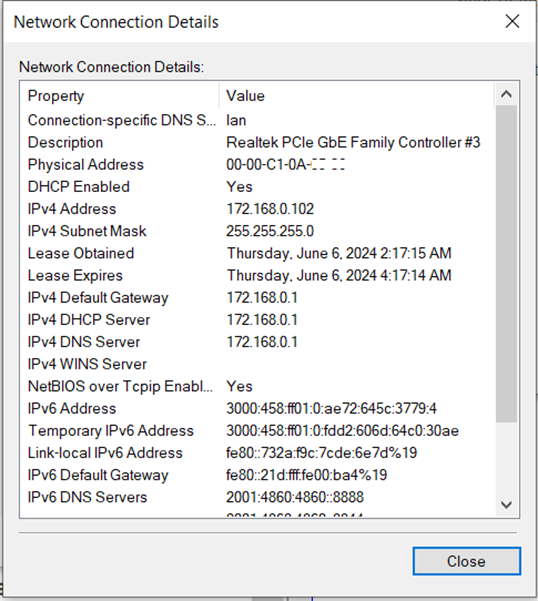Screen dimensions: 538x601
Task: Select the DHCP Enabled row
Action: click(258, 187)
